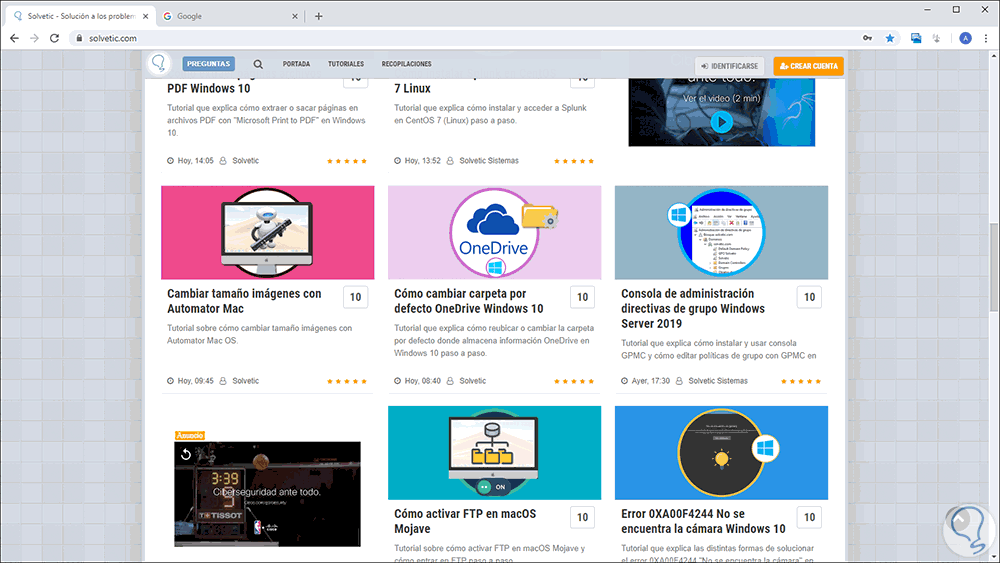The height and width of the screenshot is (563, 1000).
Task: Open the Chrome three-dot menu
Action: (986, 38)
